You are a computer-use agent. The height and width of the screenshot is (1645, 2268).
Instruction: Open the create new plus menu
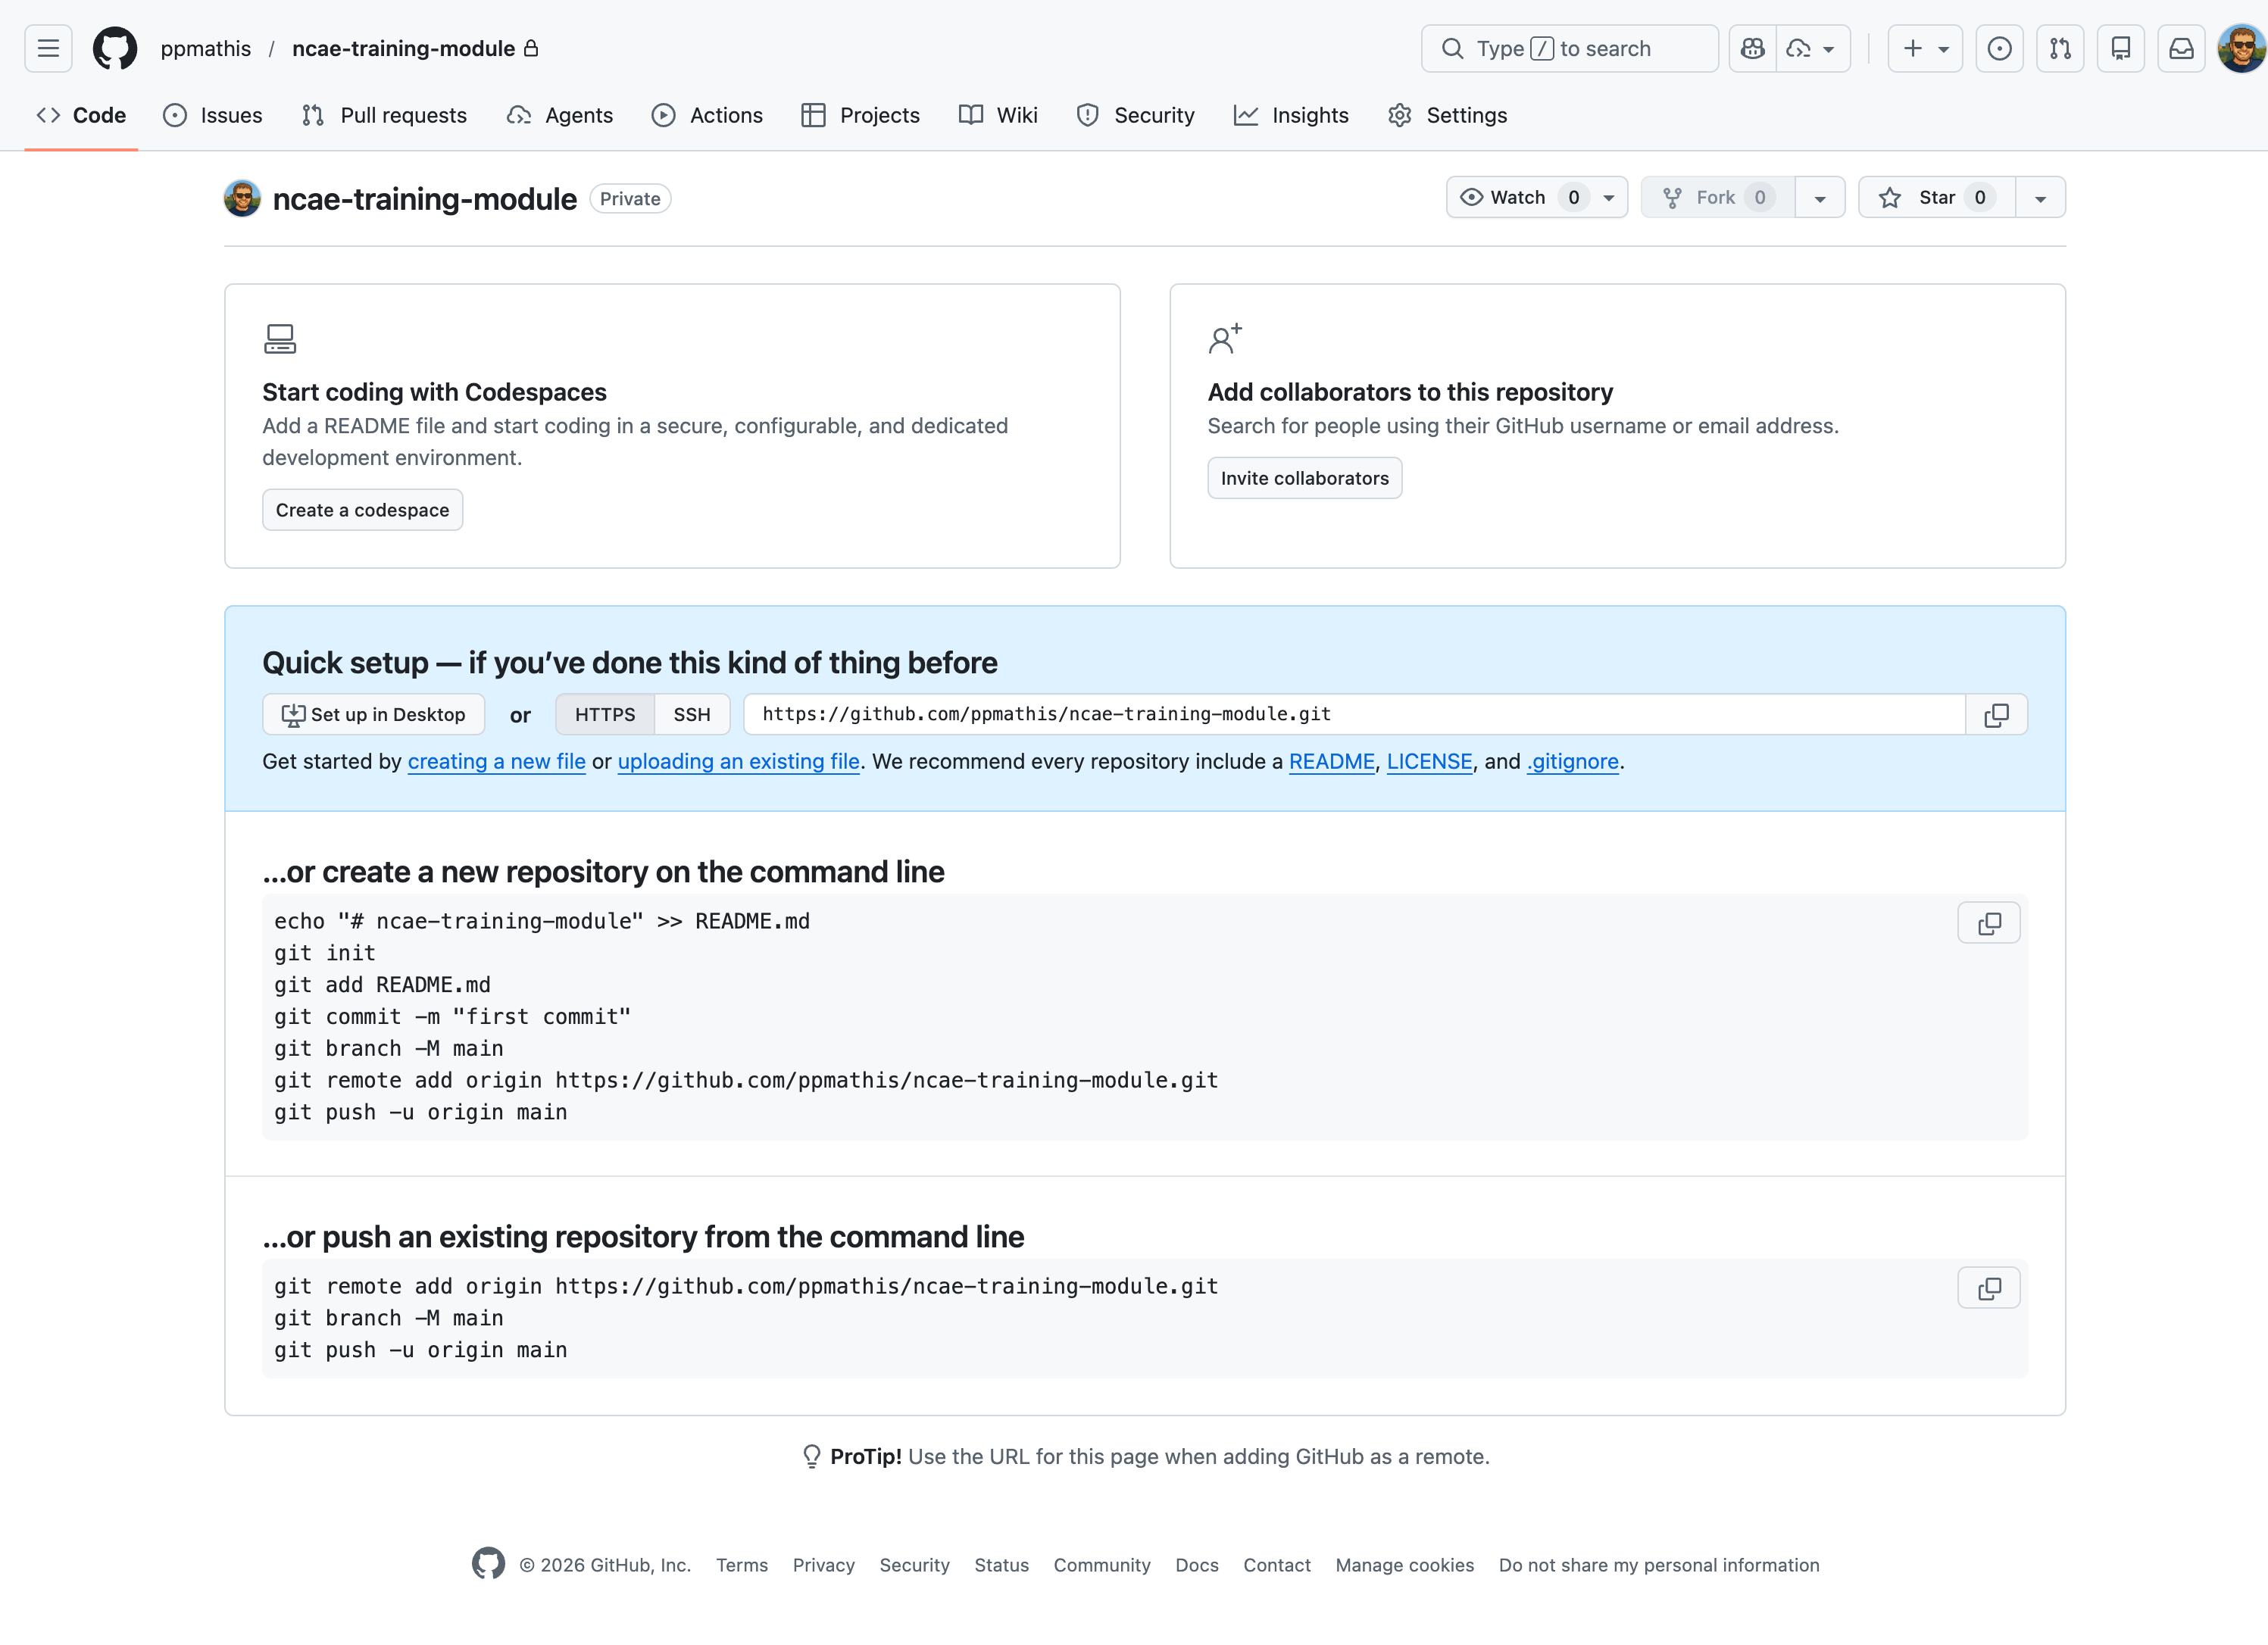point(1925,48)
